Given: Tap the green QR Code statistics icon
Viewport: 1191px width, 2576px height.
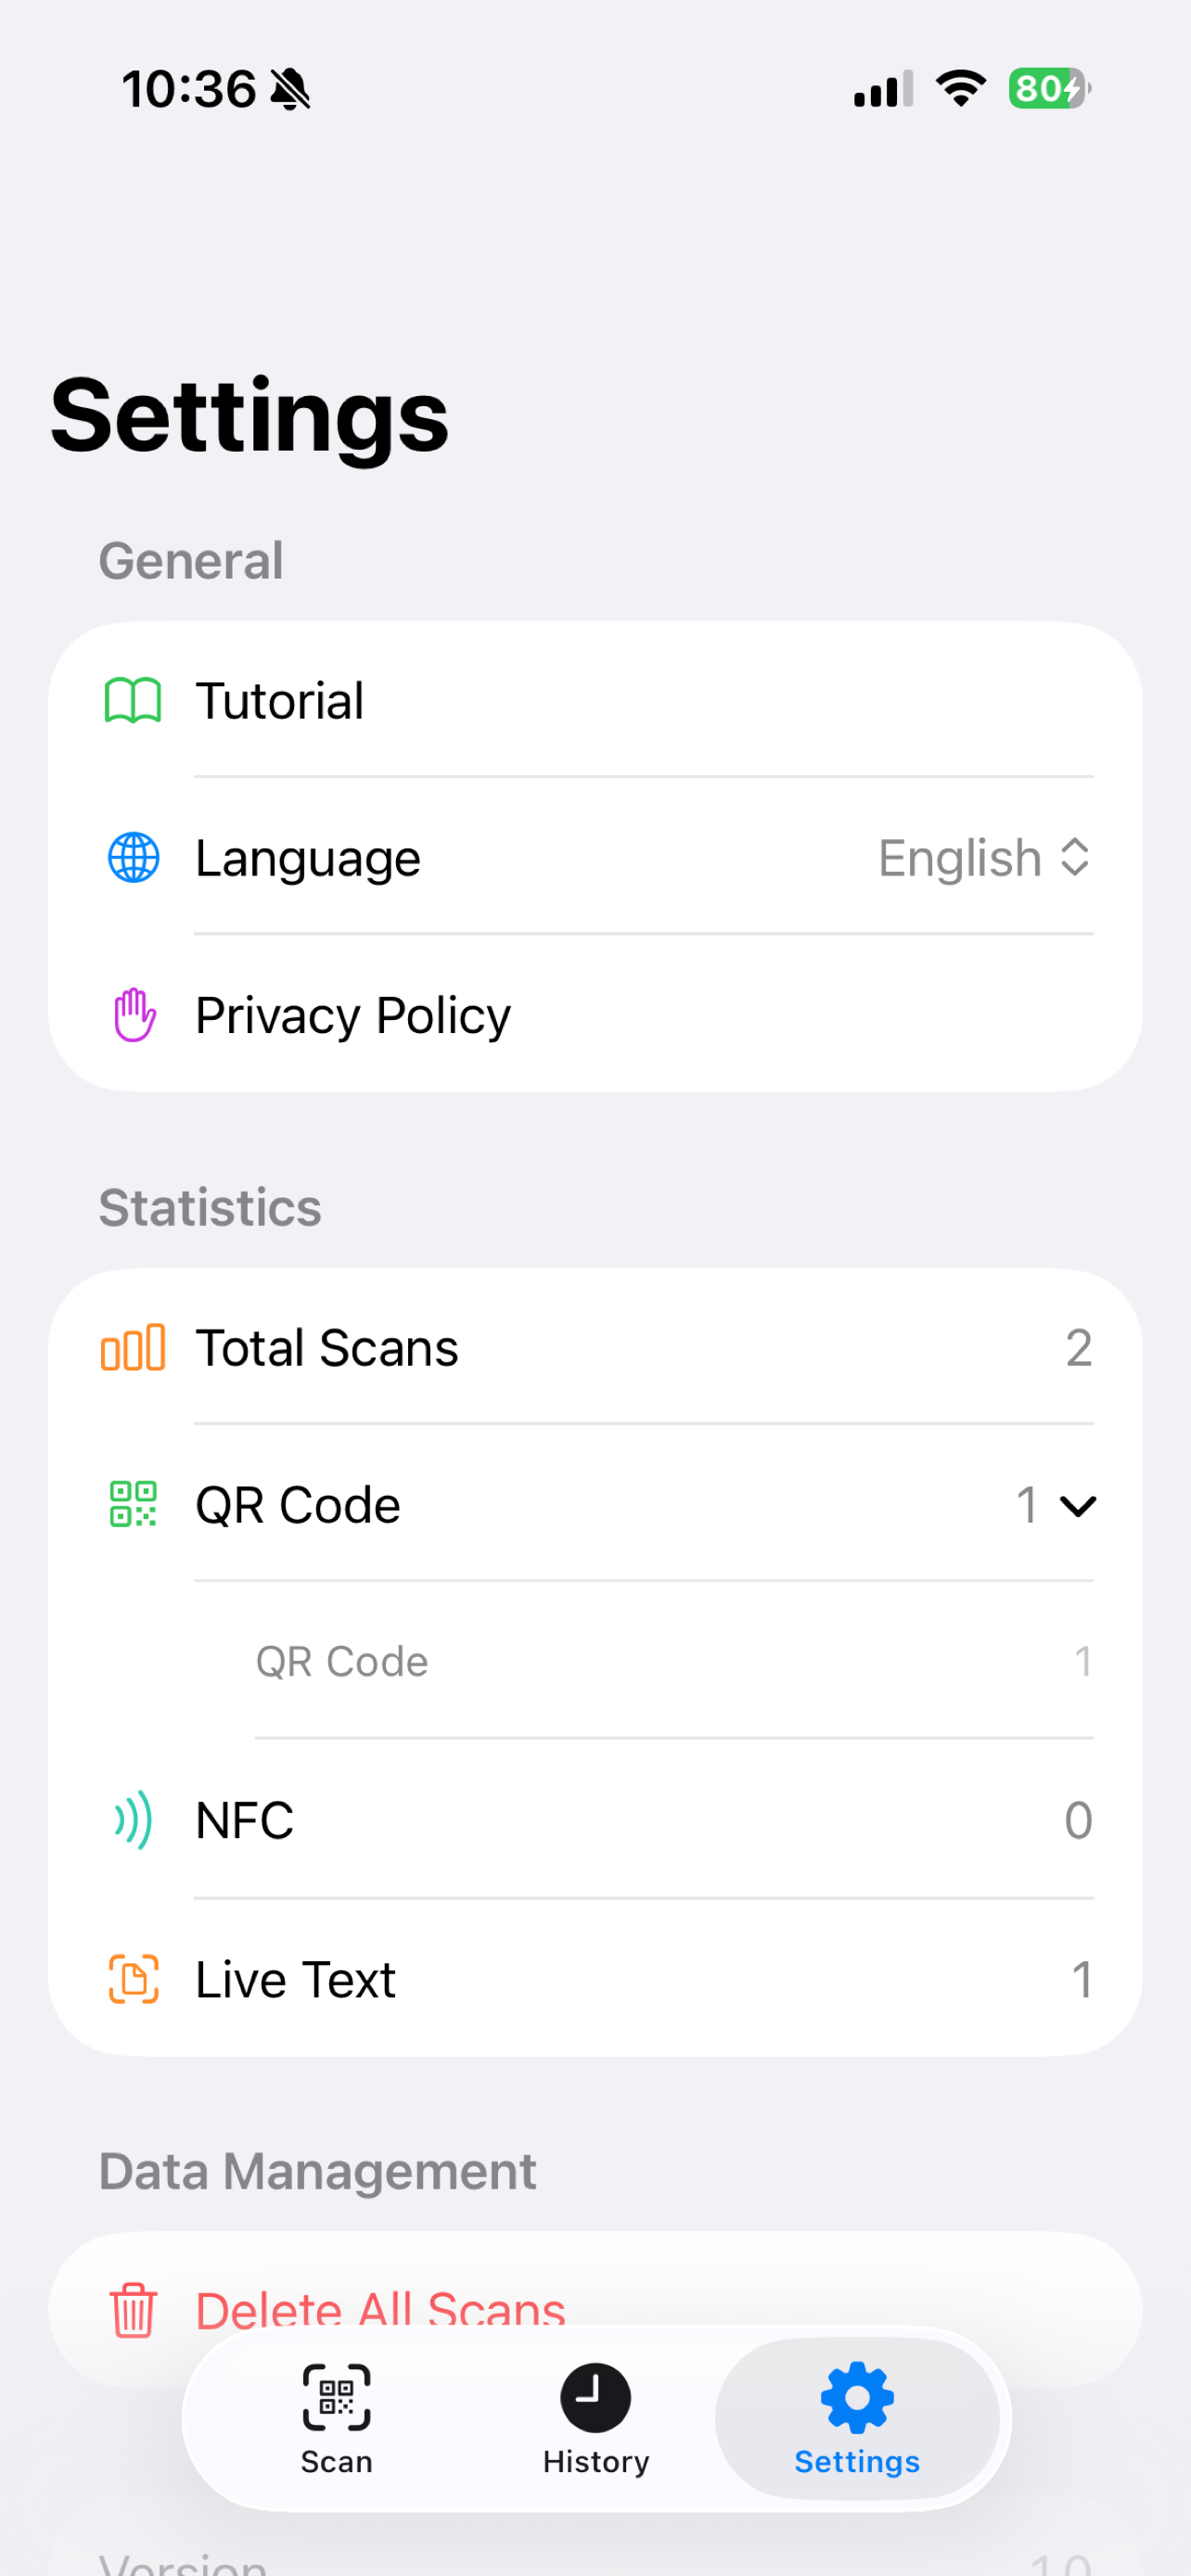Looking at the screenshot, I should (133, 1504).
